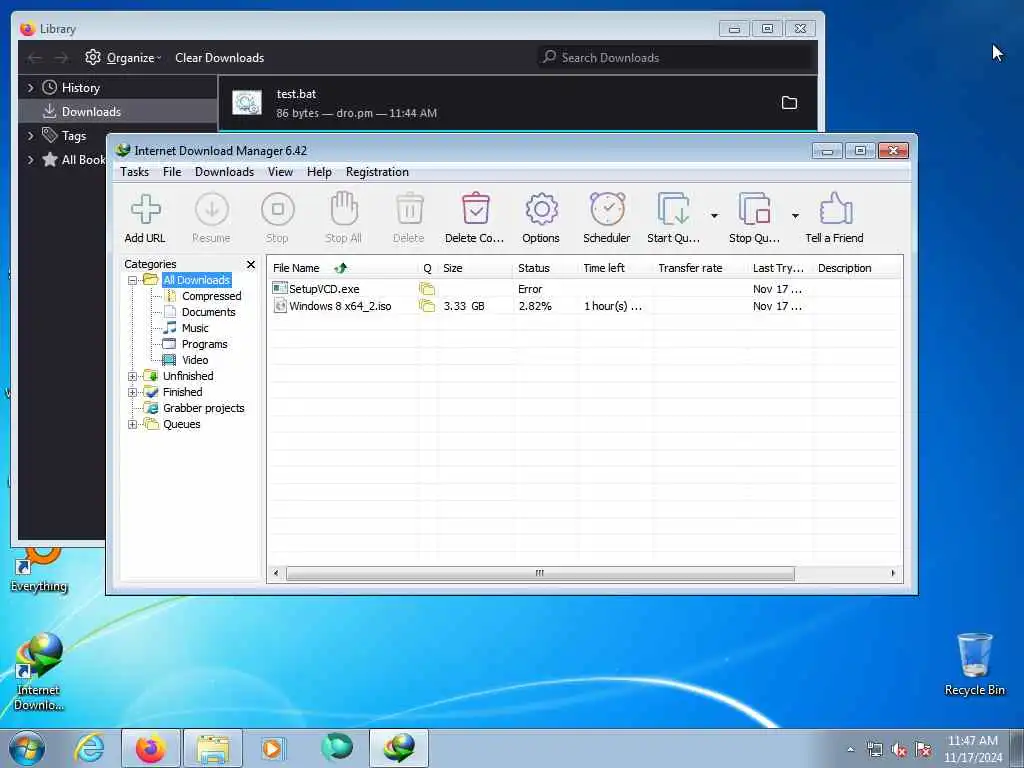Open the Help menu

click(319, 172)
